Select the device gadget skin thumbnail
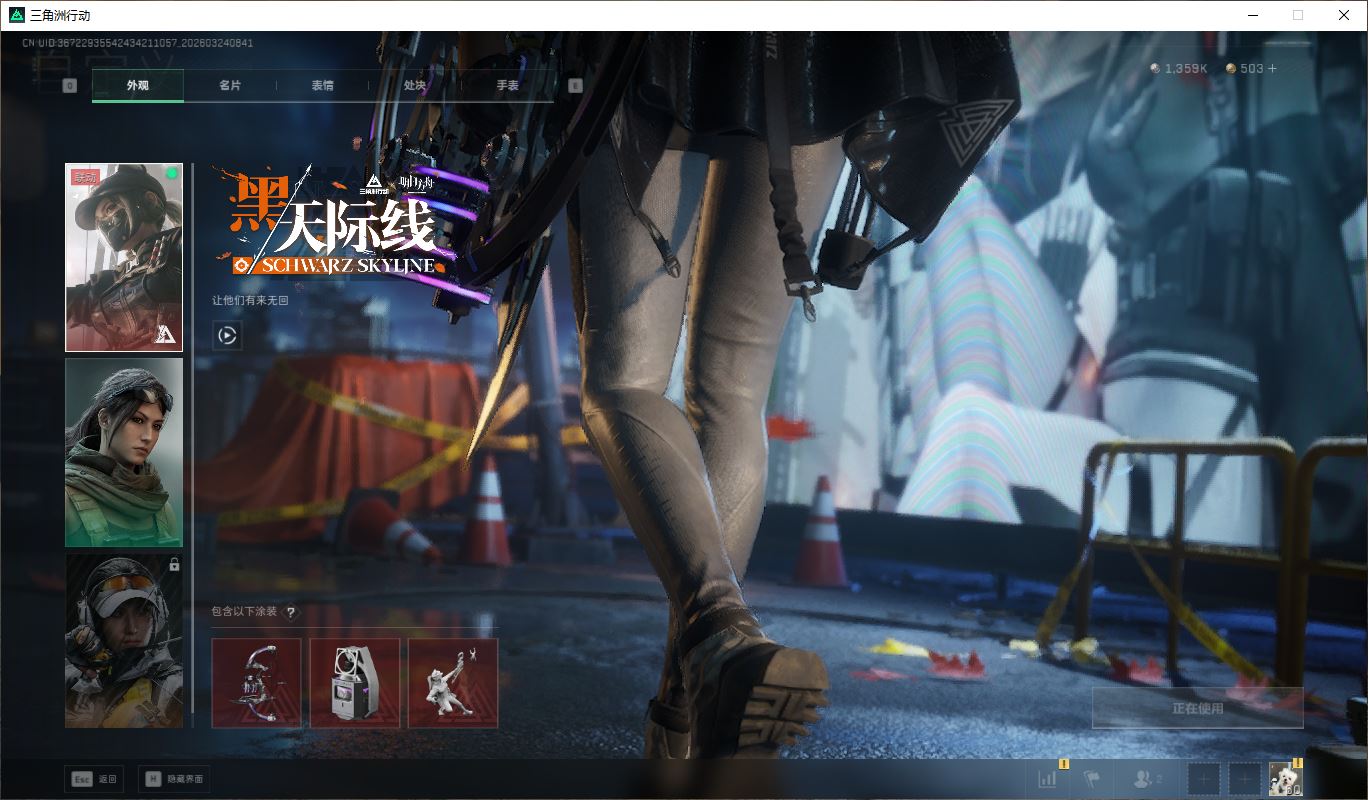The width and height of the screenshot is (1368, 800). click(x=354, y=683)
